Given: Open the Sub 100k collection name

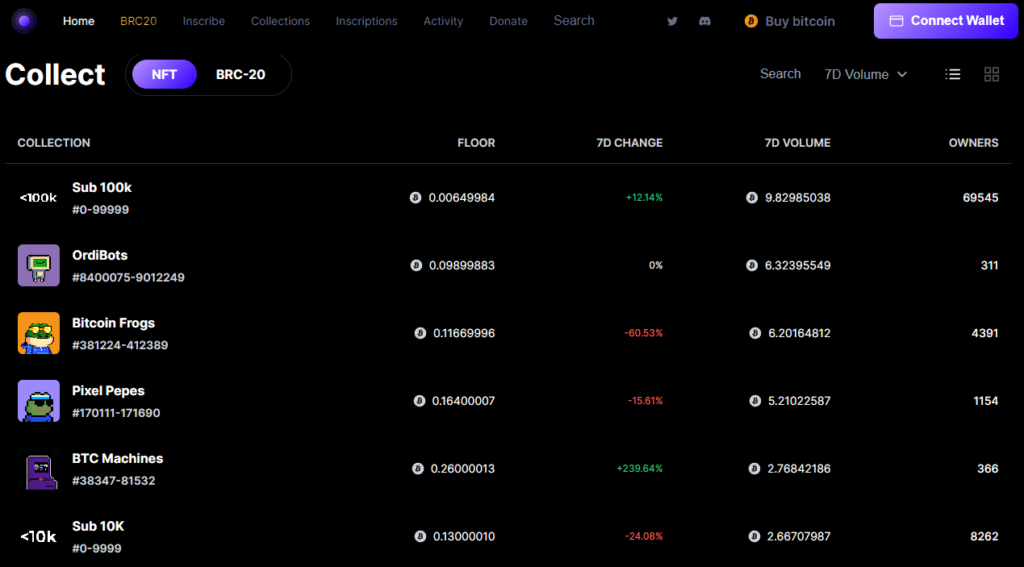Looking at the screenshot, I should (x=102, y=187).
